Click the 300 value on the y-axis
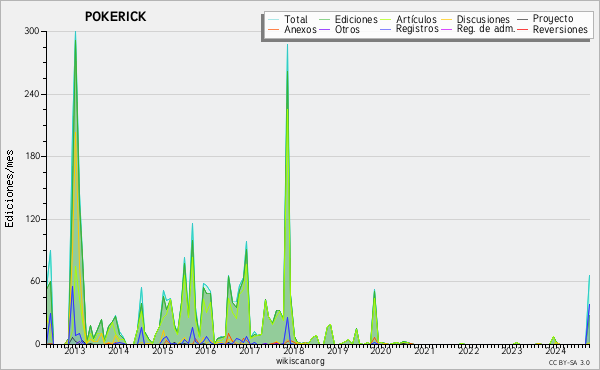This screenshot has height=370, width=600. click(32, 31)
